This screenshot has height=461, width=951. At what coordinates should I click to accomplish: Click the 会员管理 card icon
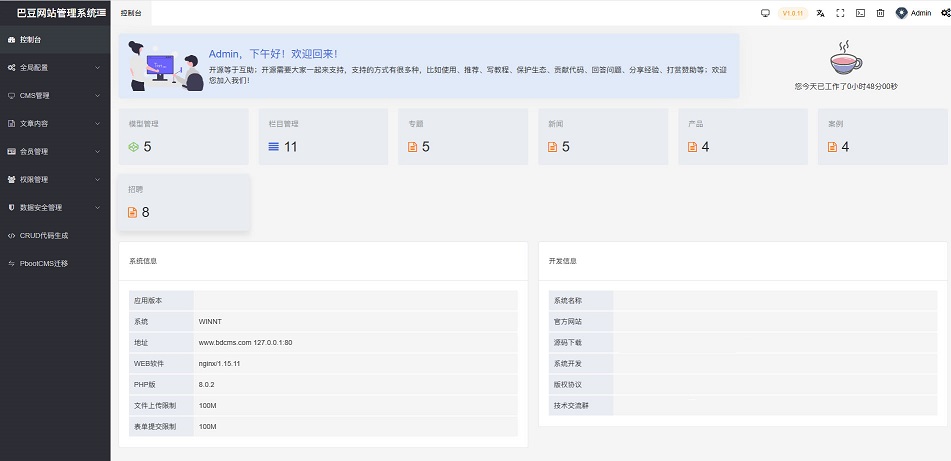point(12,152)
